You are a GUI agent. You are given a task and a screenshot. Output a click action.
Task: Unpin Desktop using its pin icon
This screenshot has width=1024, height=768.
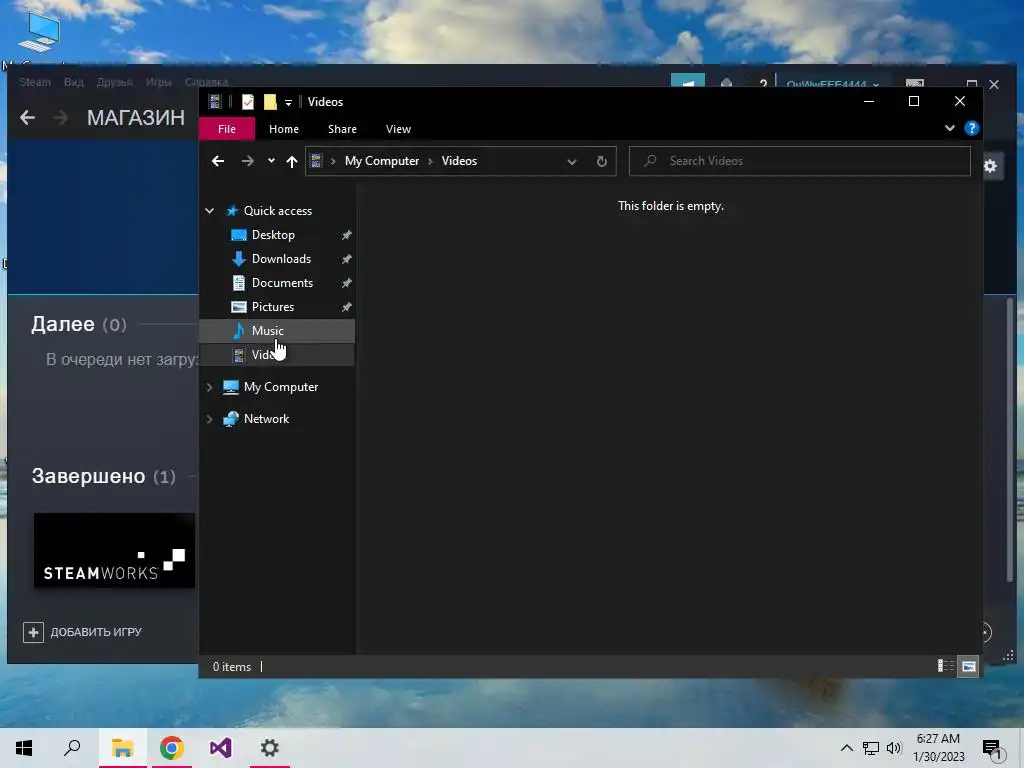click(x=347, y=234)
